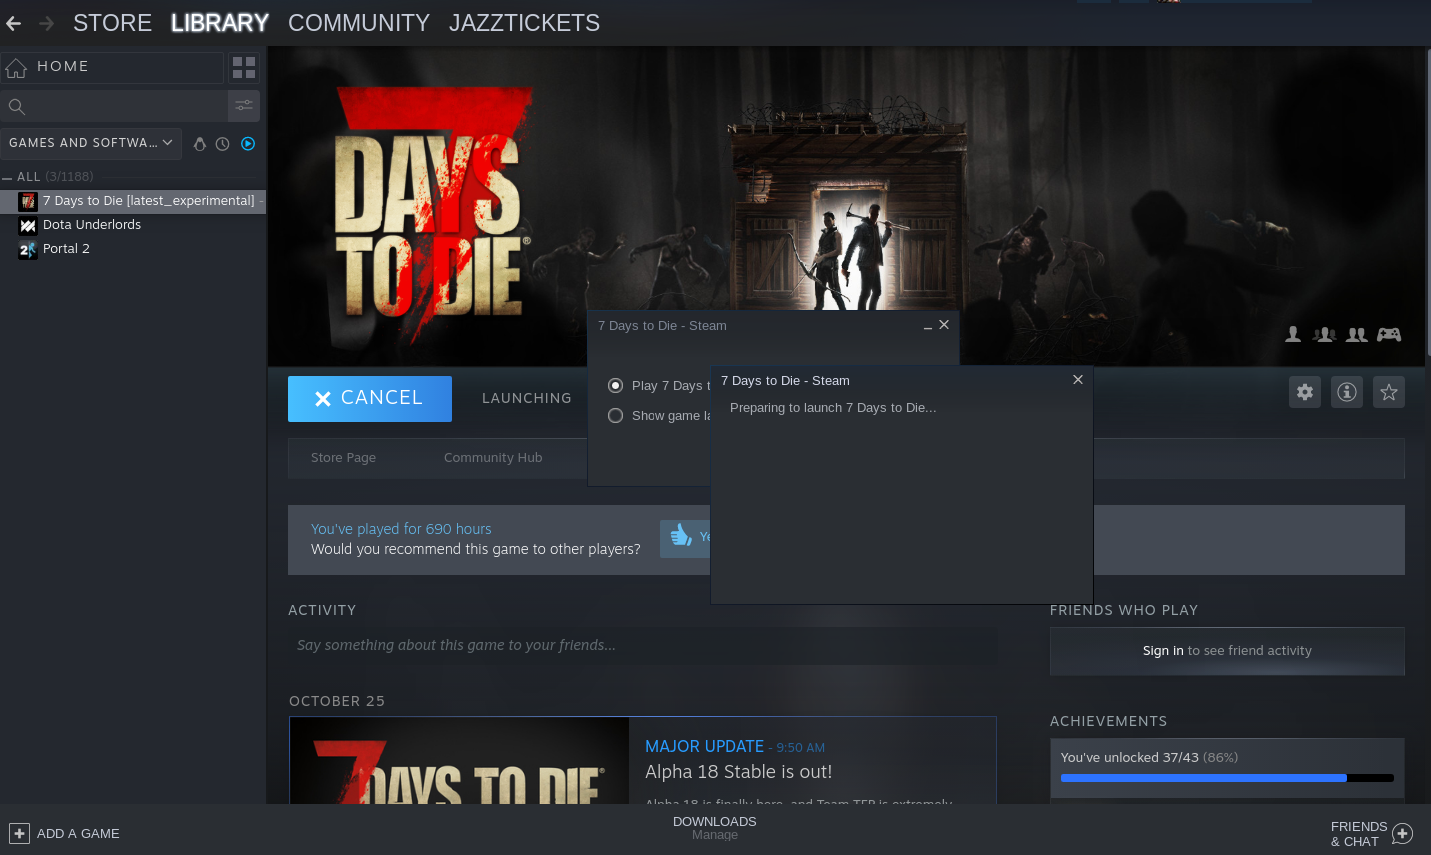Click "Preparing to launch 7 Days to Die..." text
1431x855 pixels.
click(833, 408)
